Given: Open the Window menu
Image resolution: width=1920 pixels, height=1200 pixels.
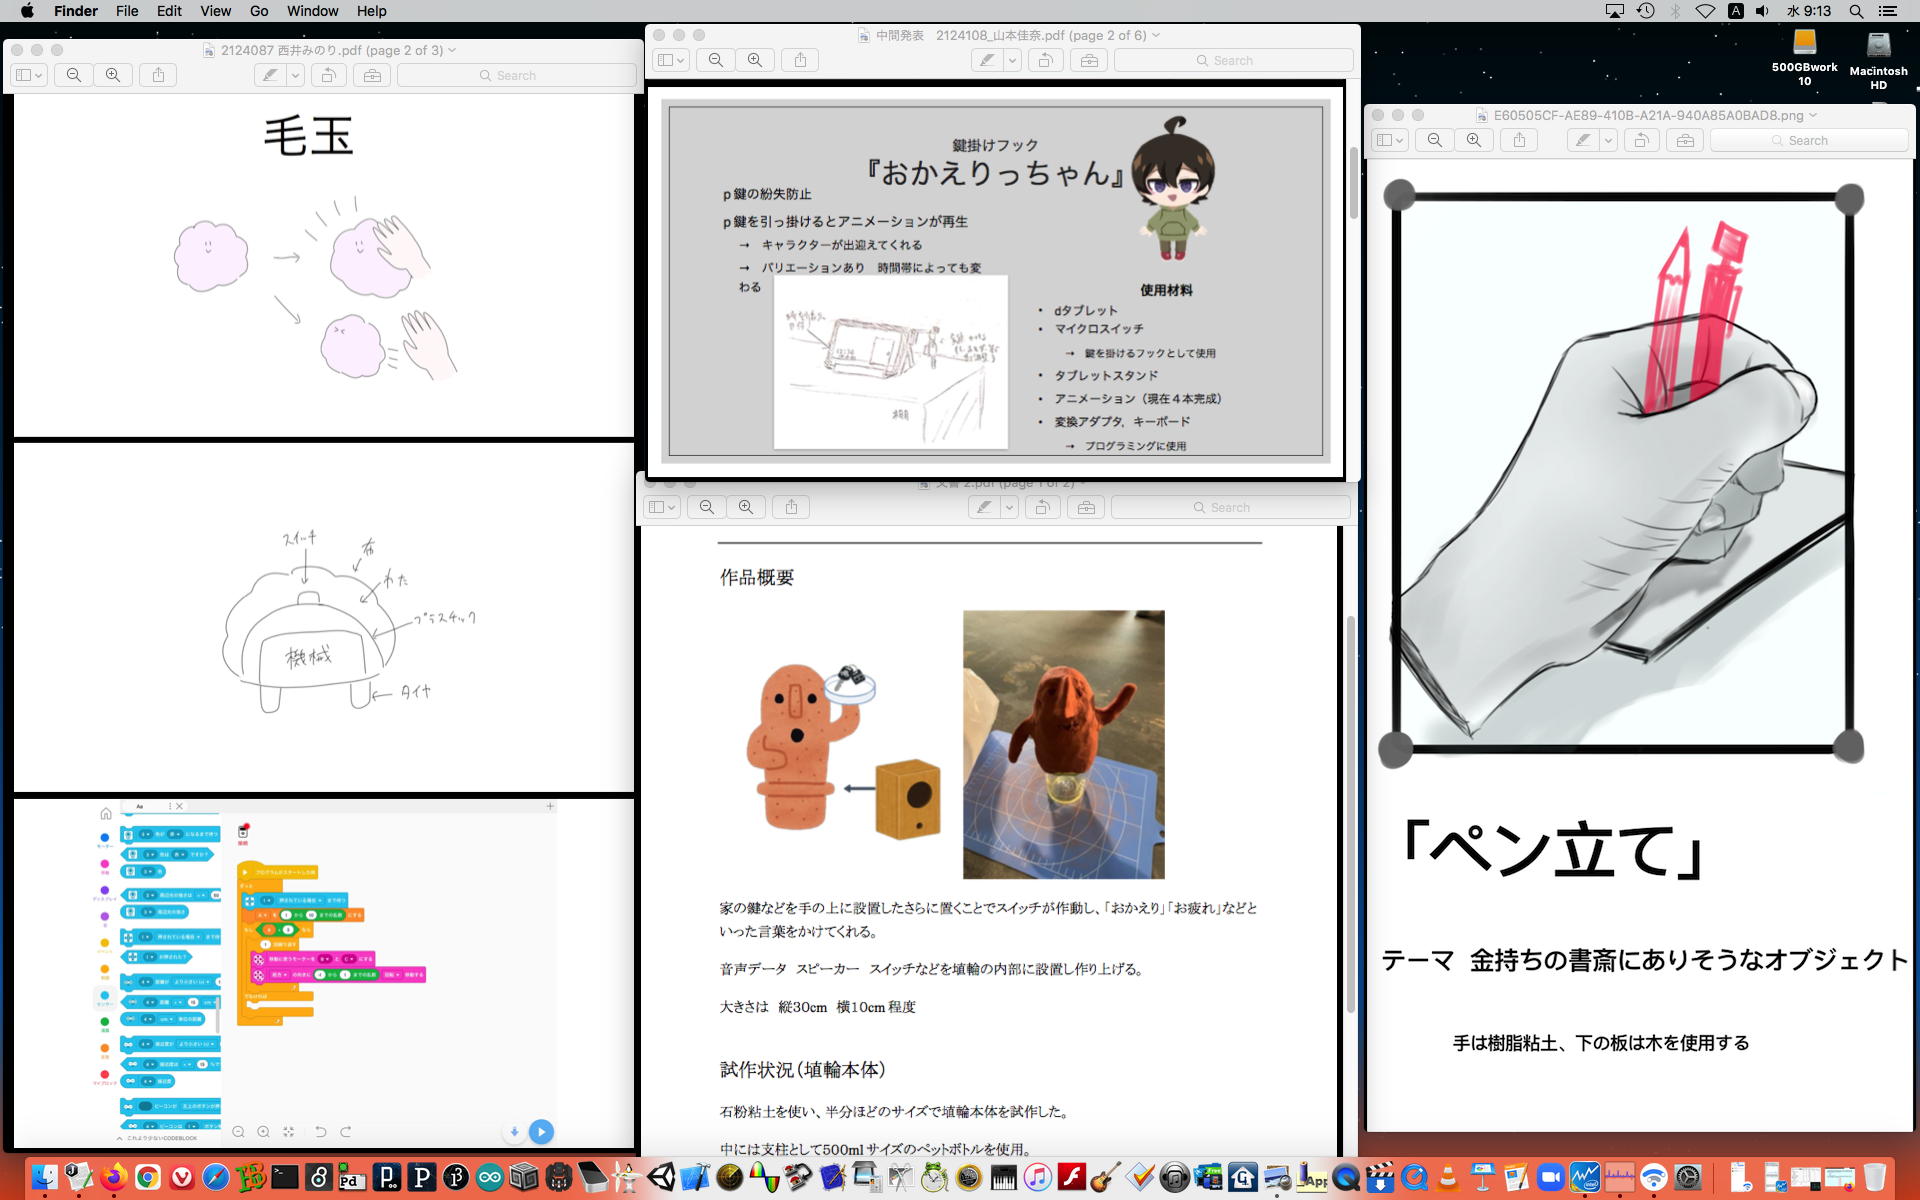Looking at the screenshot, I should (312, 11).
